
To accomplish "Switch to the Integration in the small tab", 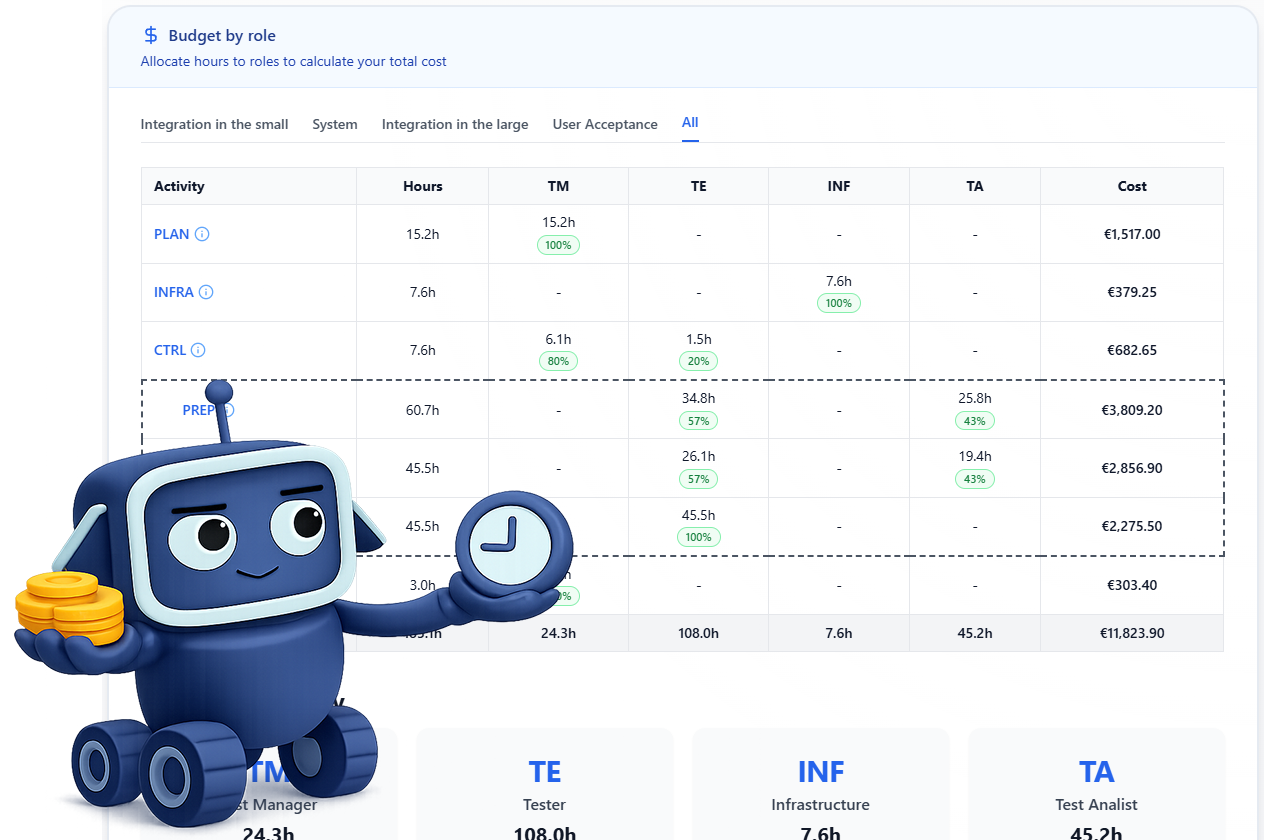I will pos(214,125).
